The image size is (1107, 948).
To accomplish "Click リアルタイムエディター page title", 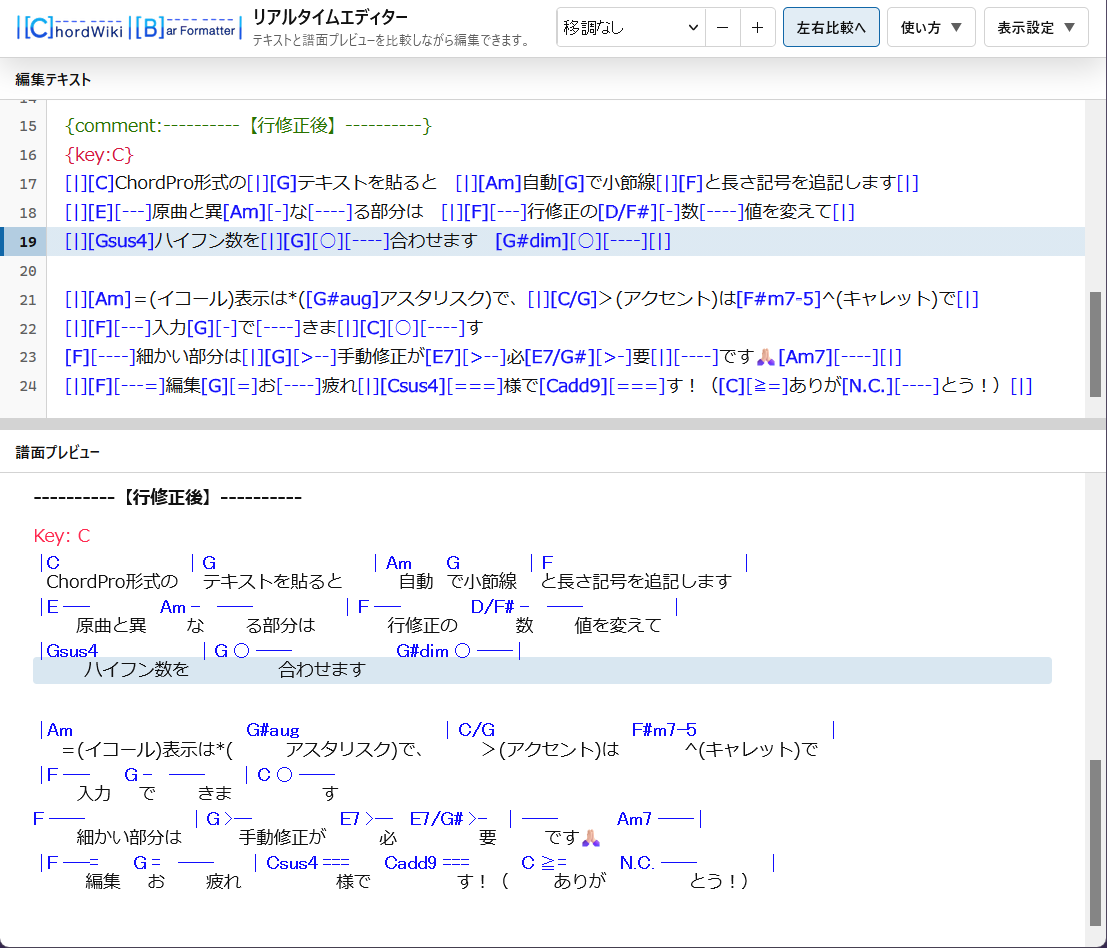I will (x=330, y=18).
